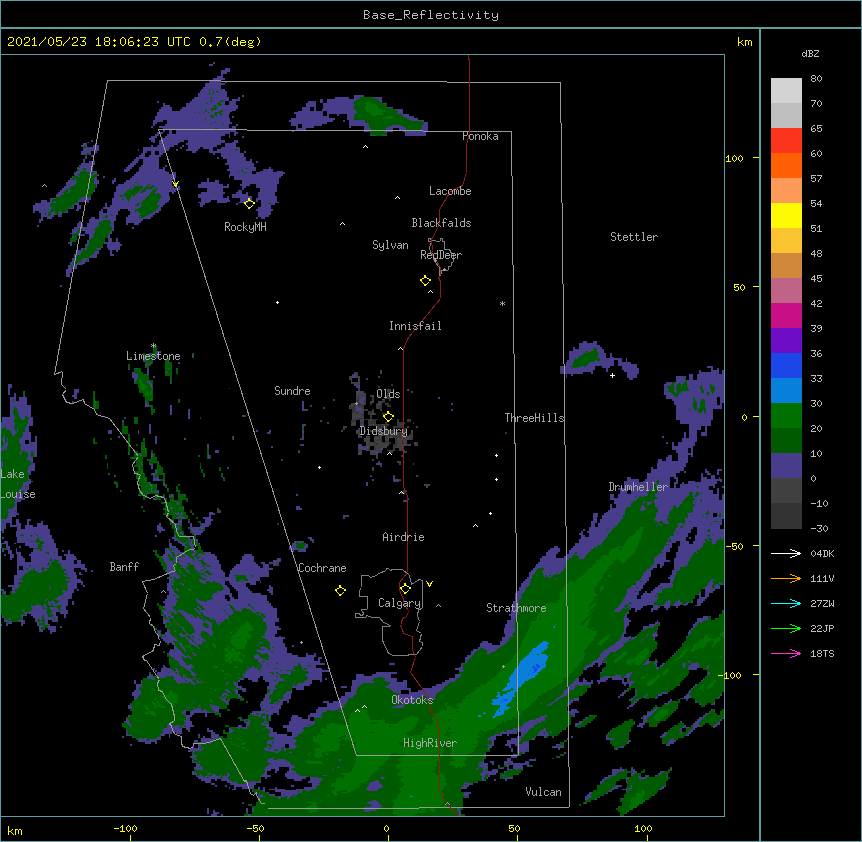Click the yellow station marker west of Calgary
862x842 pixels.
(x=340, y=590)
